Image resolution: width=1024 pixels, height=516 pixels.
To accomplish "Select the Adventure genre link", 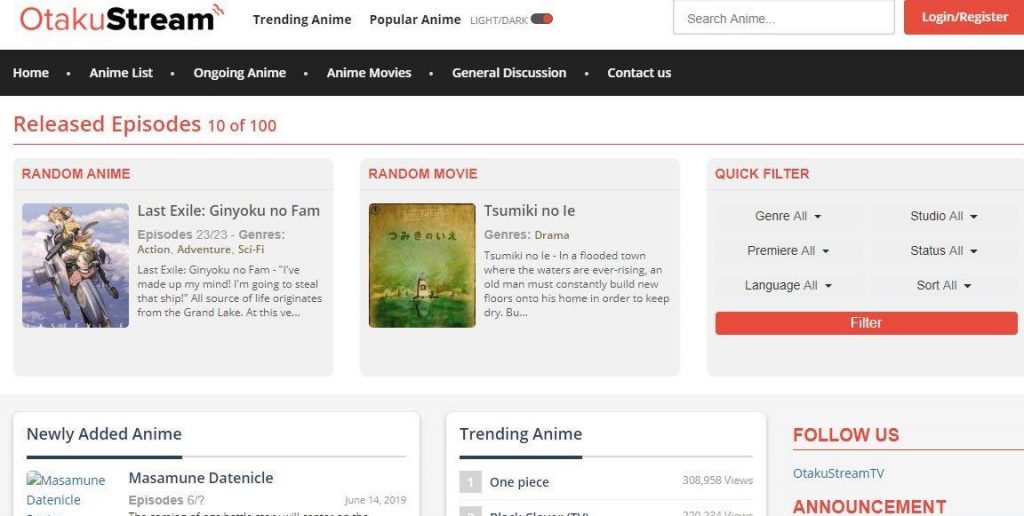I will (204, 250).
